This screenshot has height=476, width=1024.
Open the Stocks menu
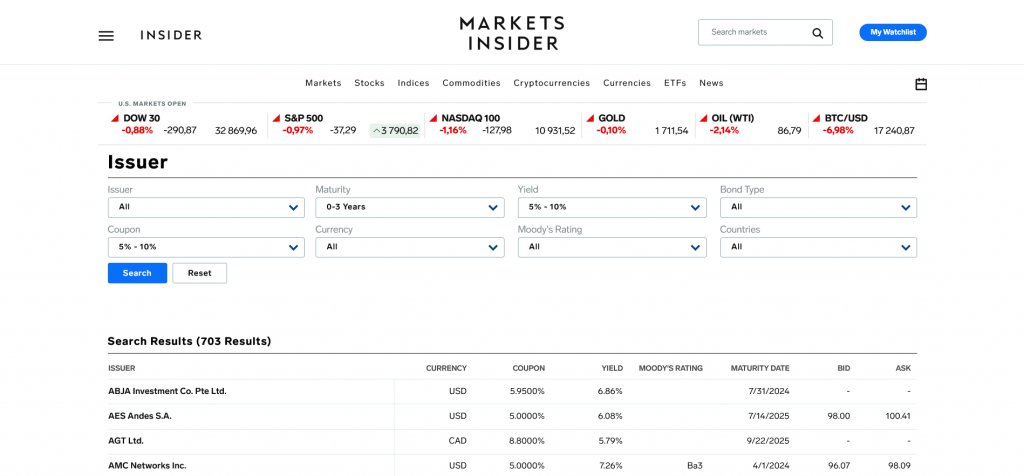pyautogui.click(x=370, y=83)
